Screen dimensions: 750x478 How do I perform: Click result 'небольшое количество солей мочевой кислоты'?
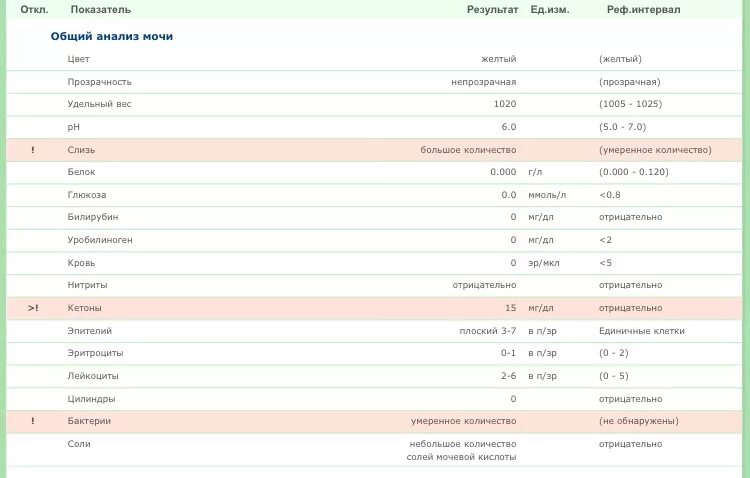[462, 450]
